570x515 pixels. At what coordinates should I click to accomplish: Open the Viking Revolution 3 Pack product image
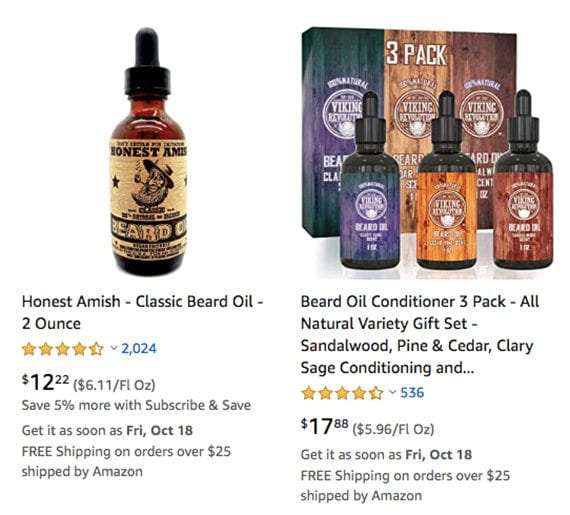[428, 153]
